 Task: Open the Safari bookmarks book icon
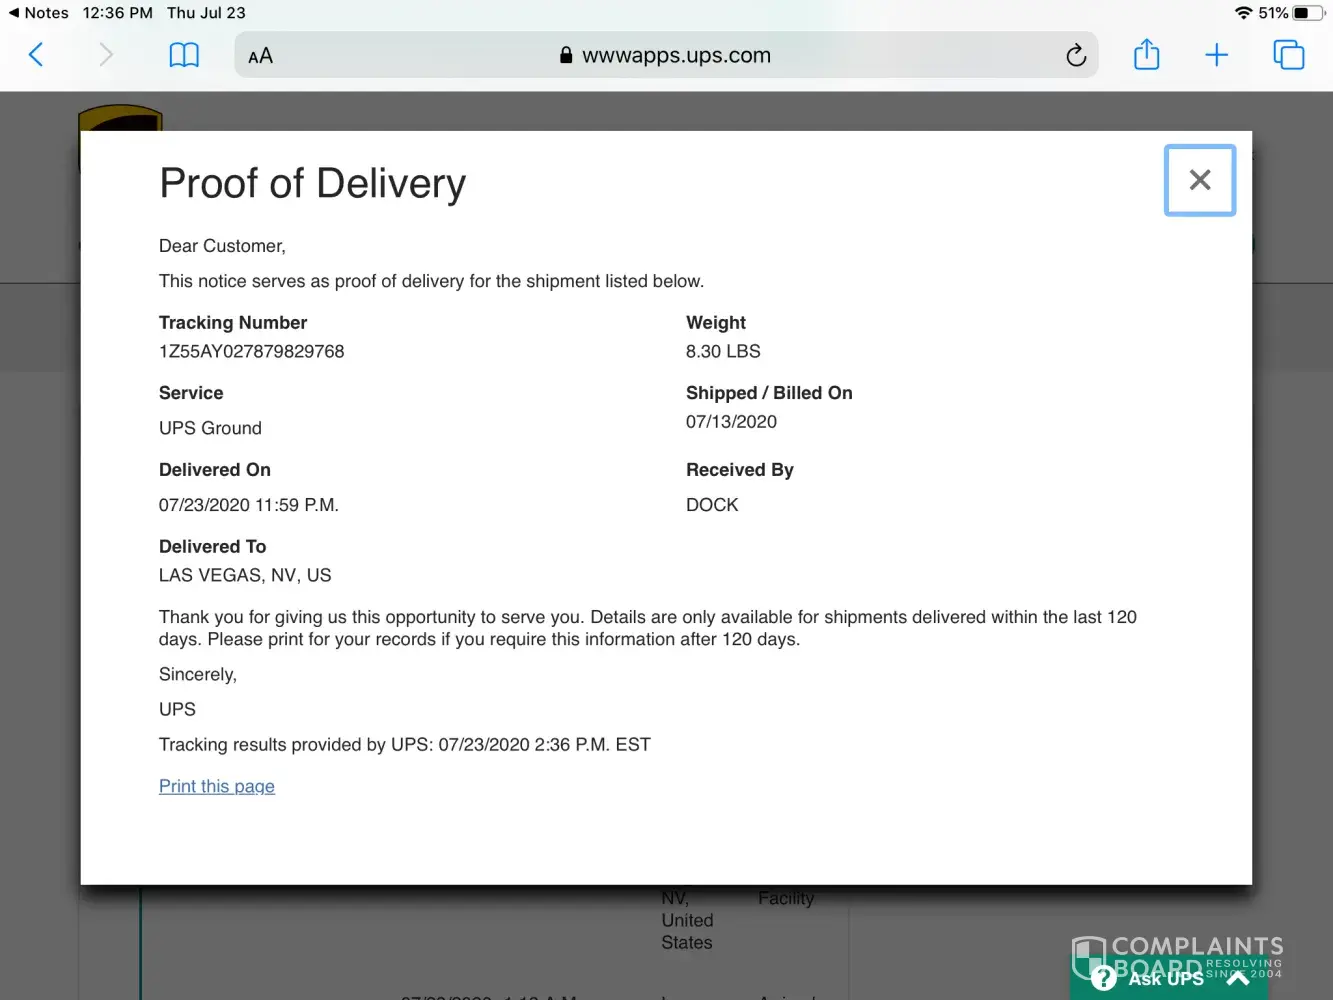click(x=184, y=55)
